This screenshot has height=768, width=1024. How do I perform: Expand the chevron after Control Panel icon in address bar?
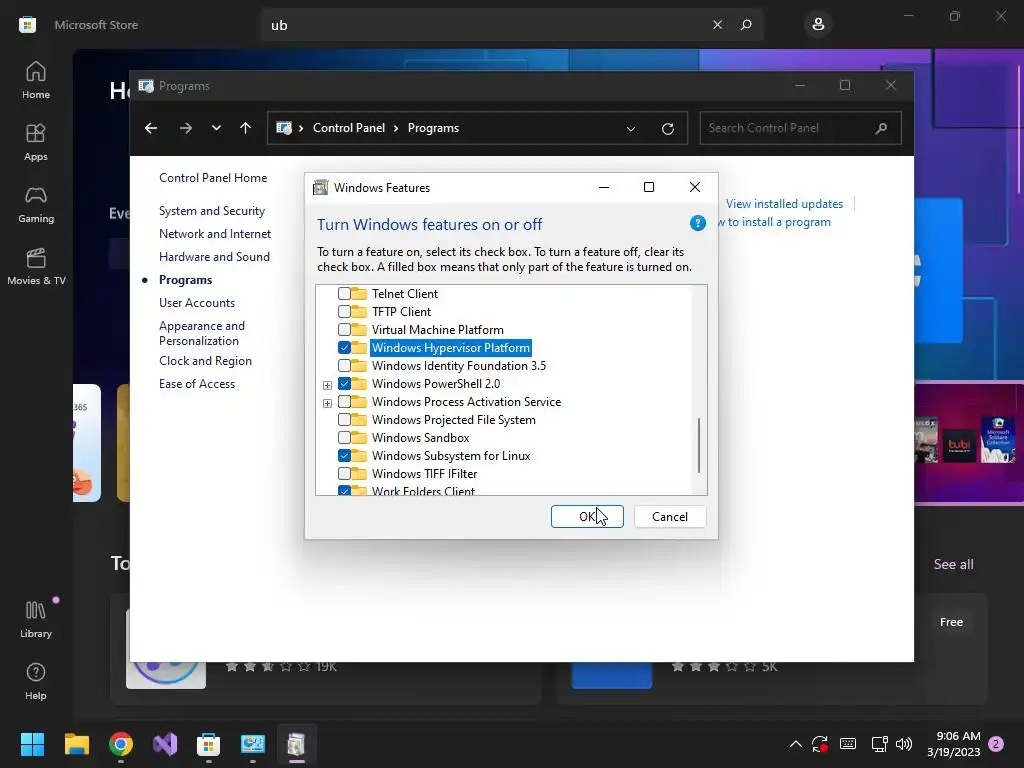(301, 128)
